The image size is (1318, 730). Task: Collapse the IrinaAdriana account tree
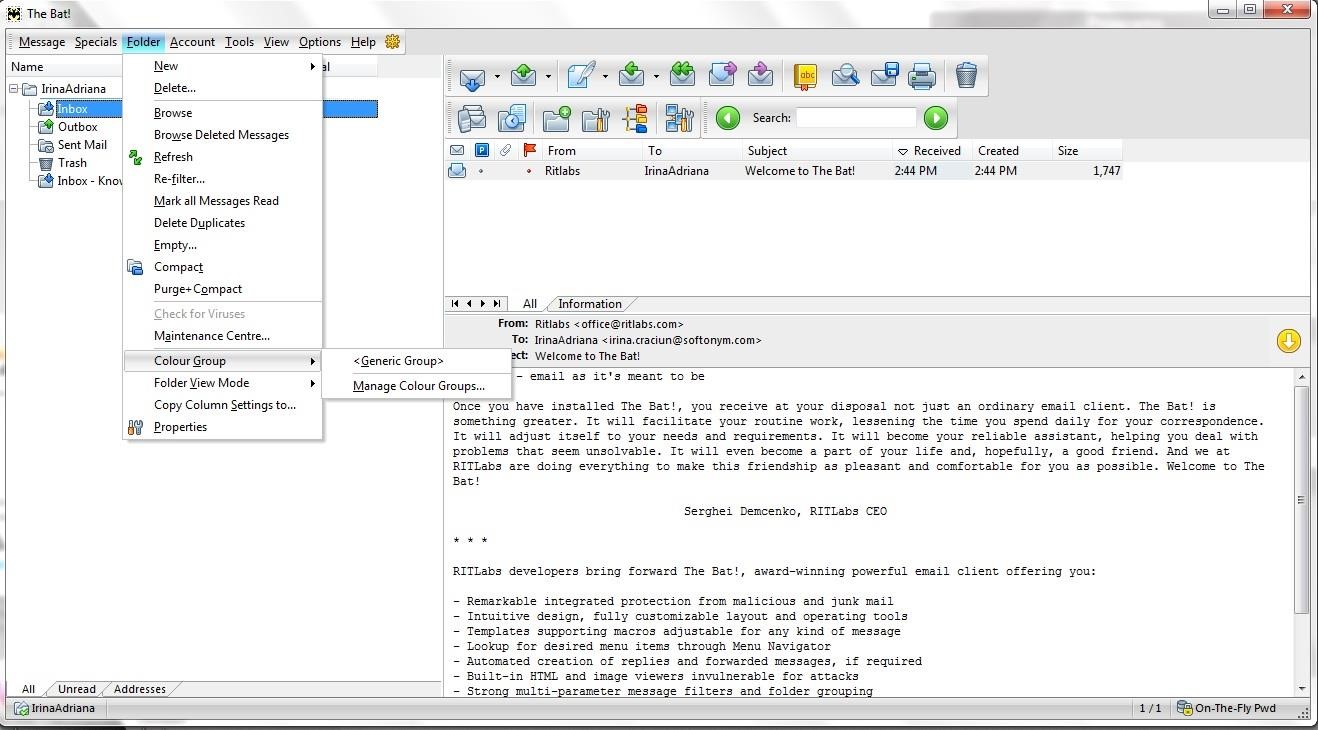coord(15,89)
